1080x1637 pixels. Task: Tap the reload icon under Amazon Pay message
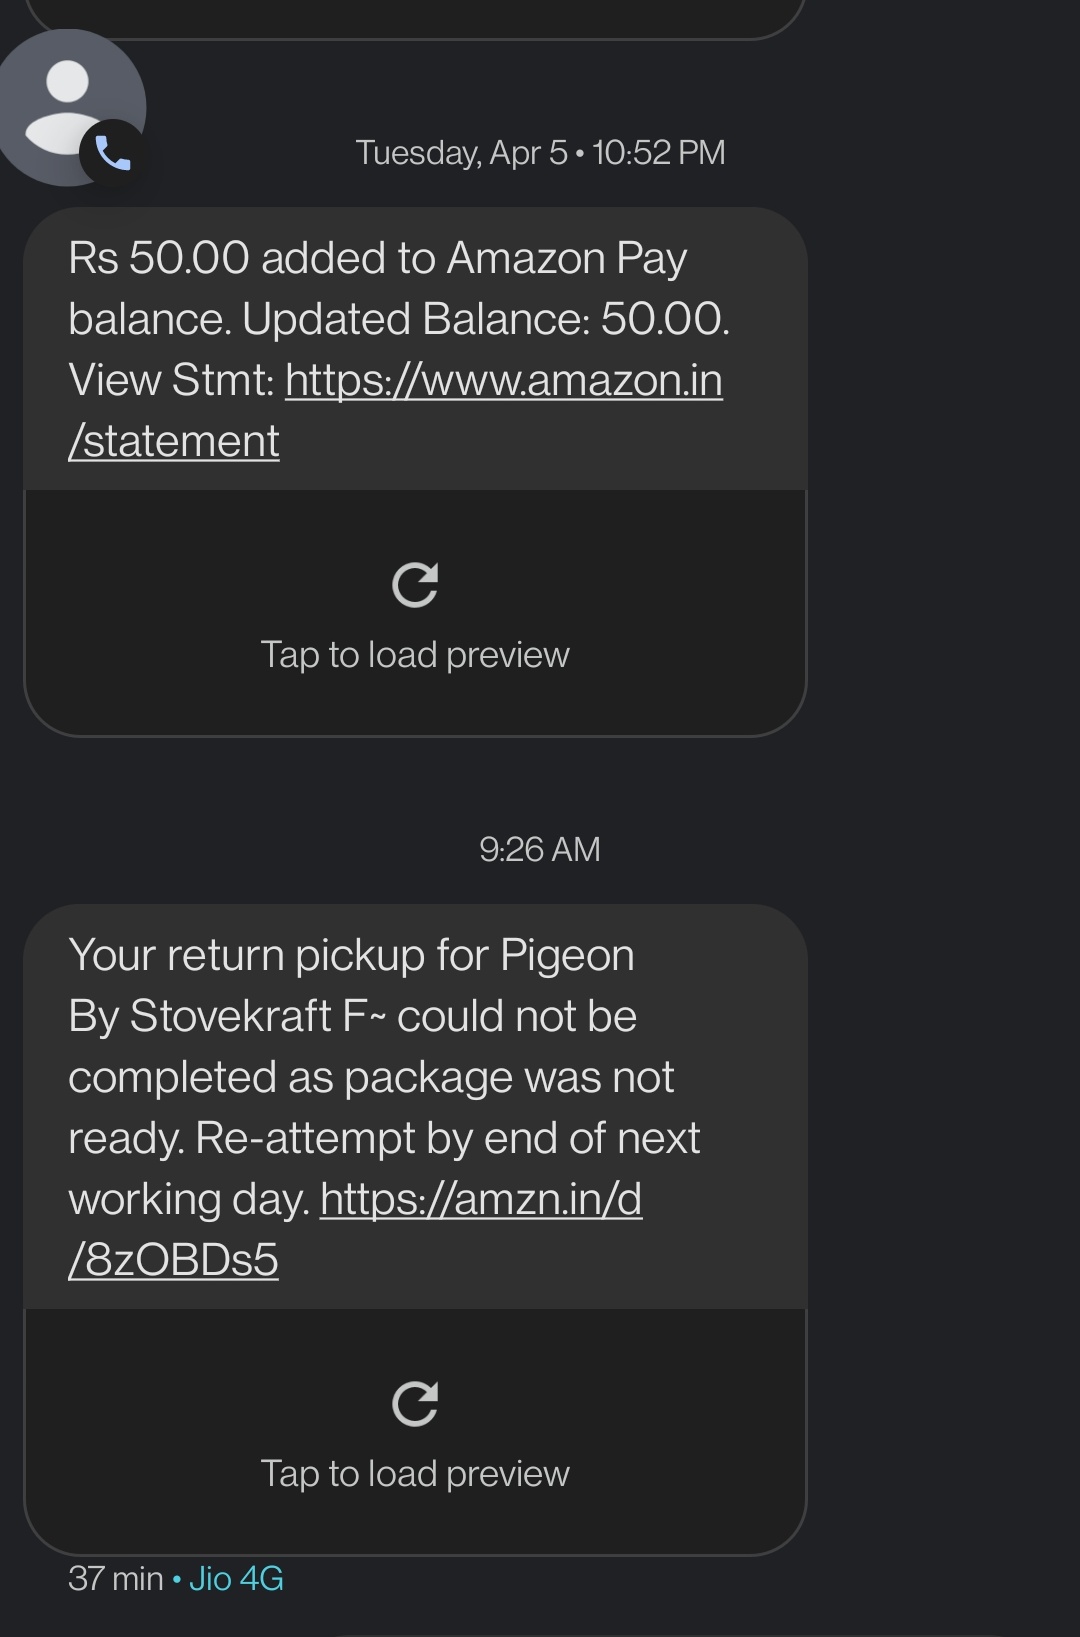415,585
